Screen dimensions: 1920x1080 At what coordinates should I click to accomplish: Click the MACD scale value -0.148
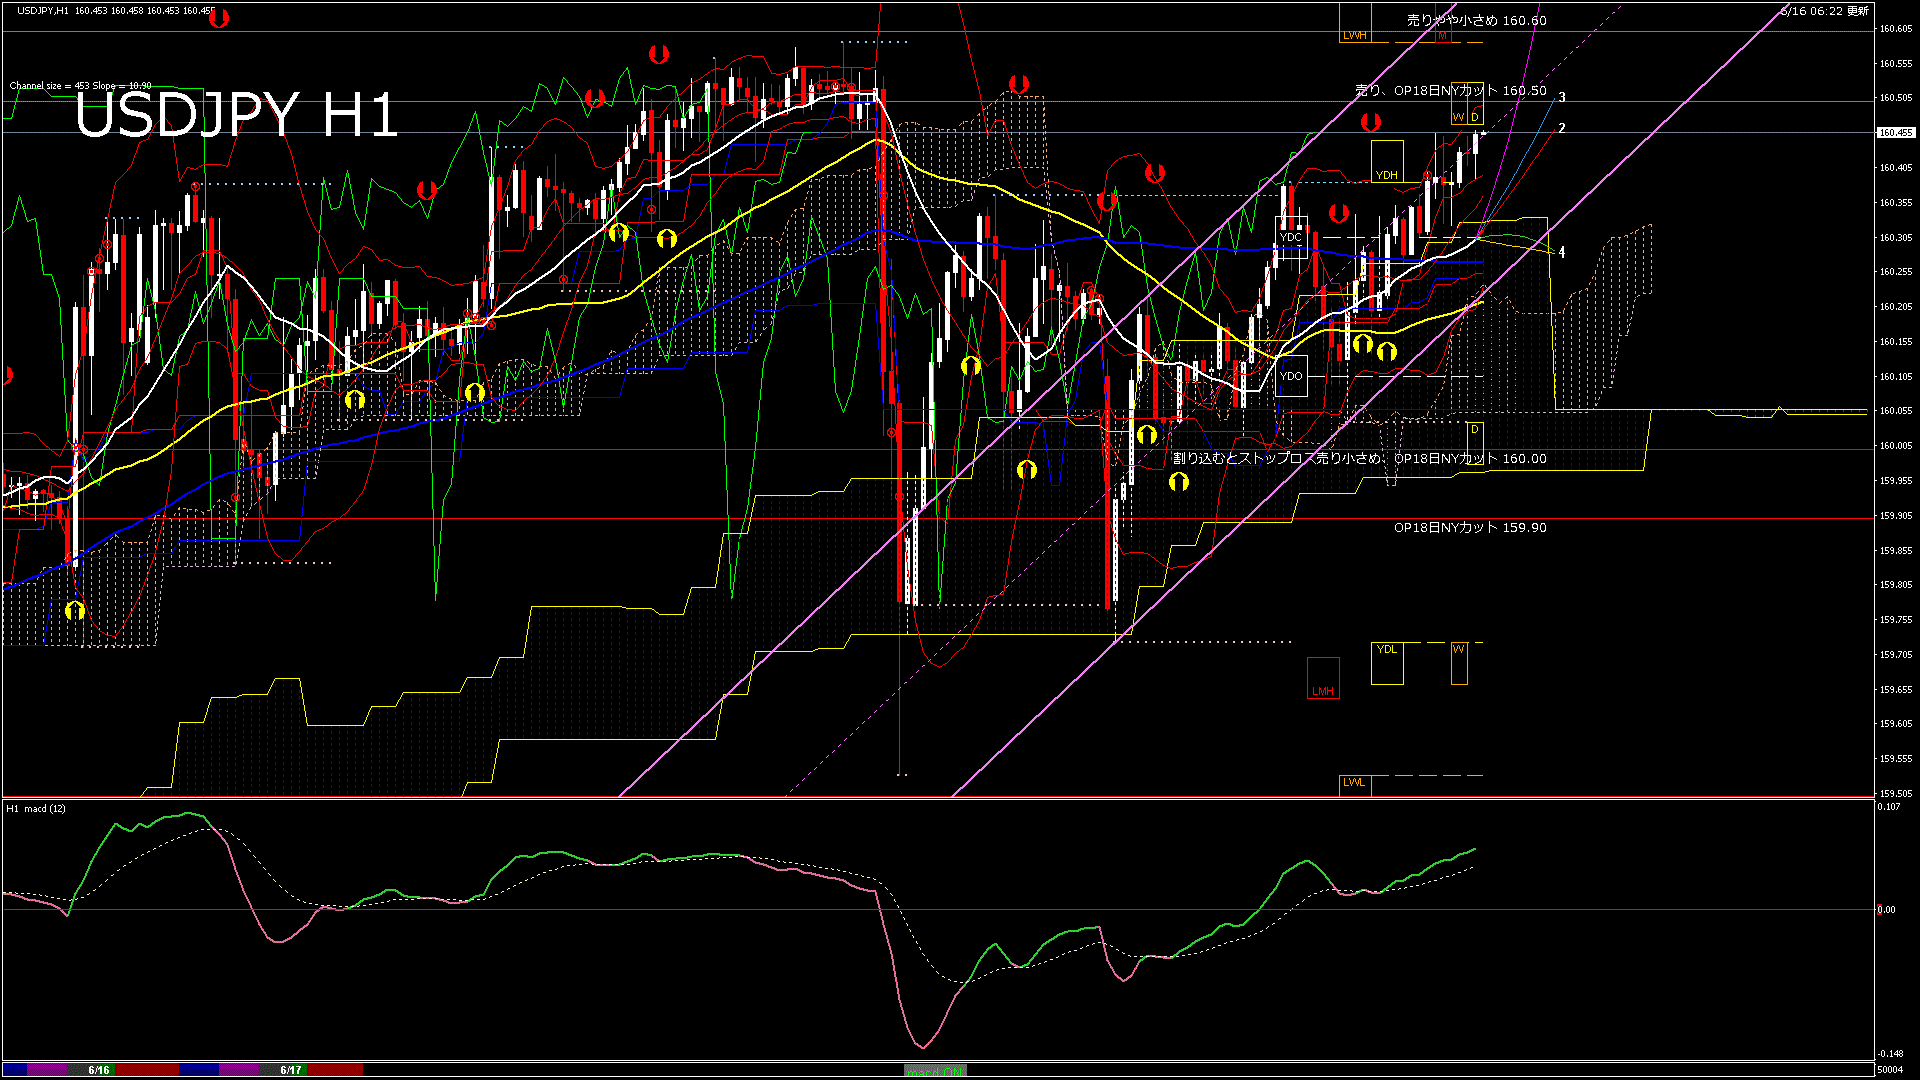[1889, 1054]
